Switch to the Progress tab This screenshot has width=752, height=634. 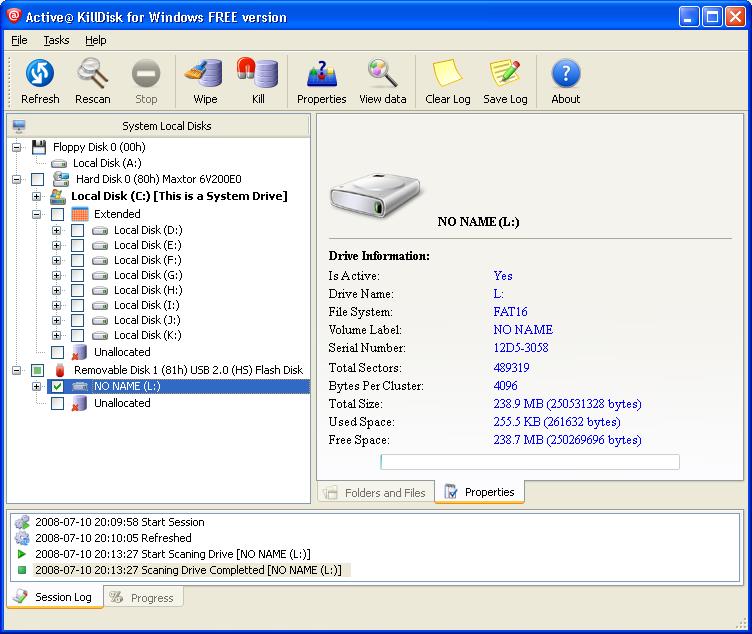(142, 598)
